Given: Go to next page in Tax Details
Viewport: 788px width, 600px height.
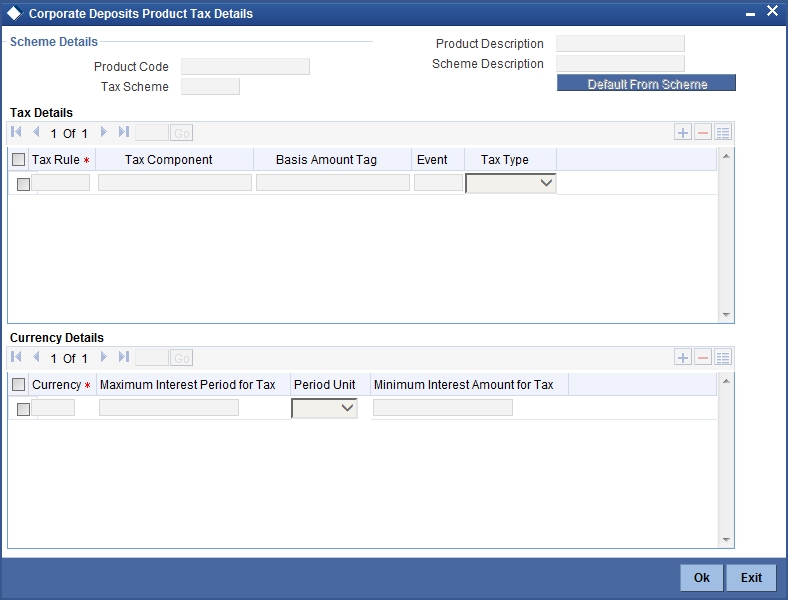Looking at the screenshot, I should click(x=104, y=132).
